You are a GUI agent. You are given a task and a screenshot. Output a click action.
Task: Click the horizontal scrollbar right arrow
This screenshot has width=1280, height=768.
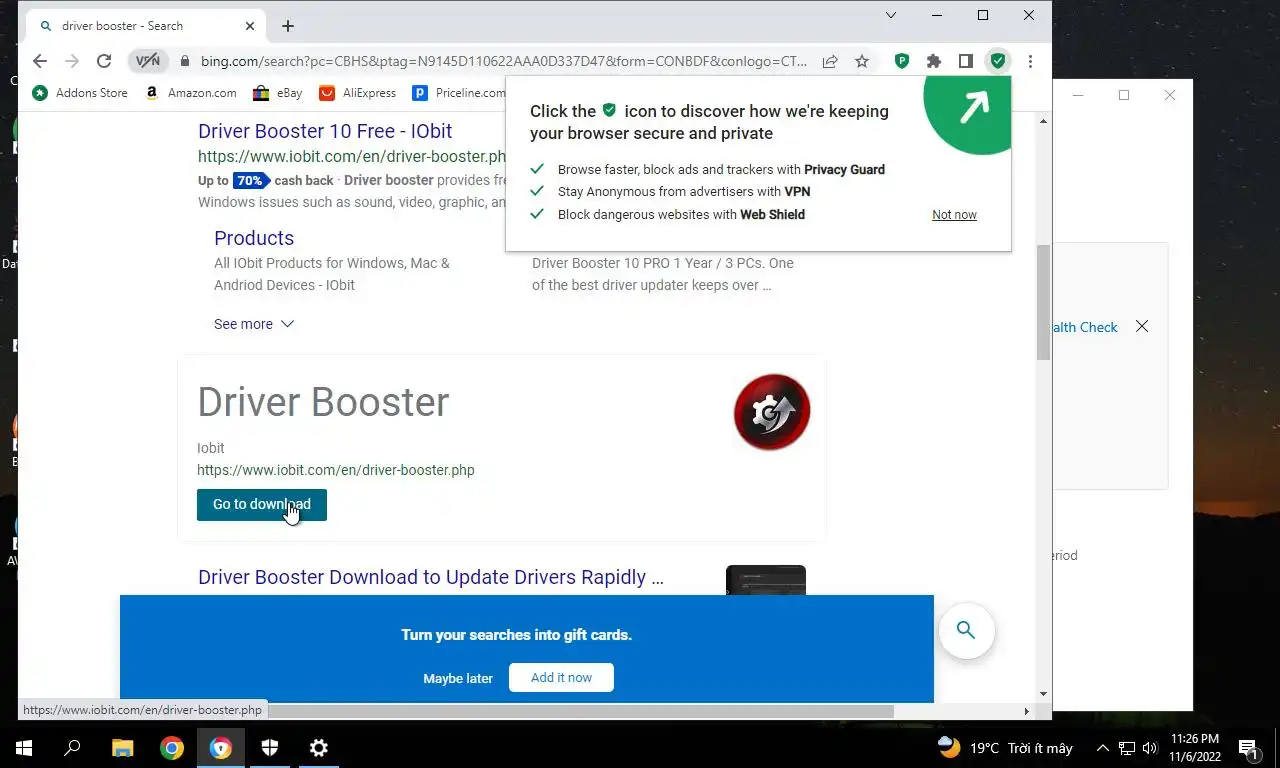tap(1026, 711)
